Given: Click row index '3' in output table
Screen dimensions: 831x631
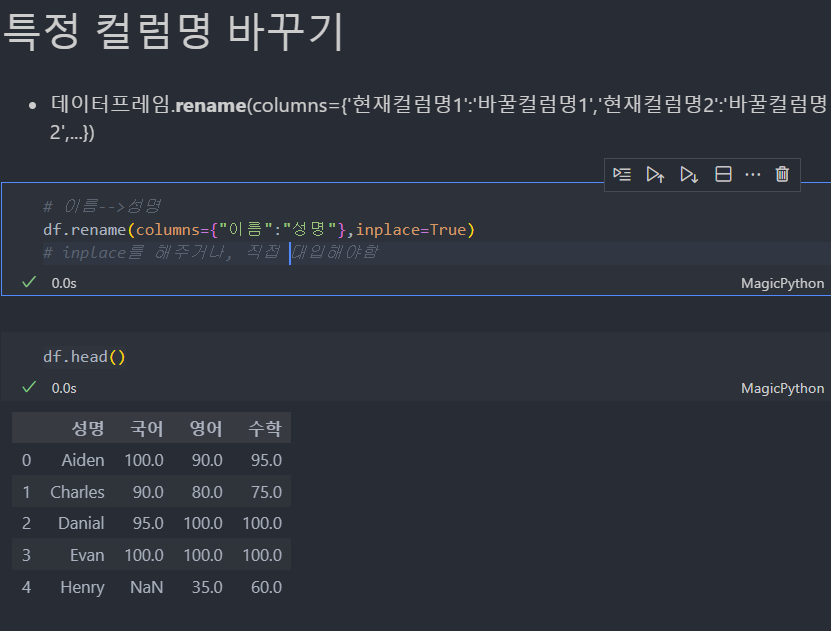Looking at the screenshot, I should coord(26,555).
